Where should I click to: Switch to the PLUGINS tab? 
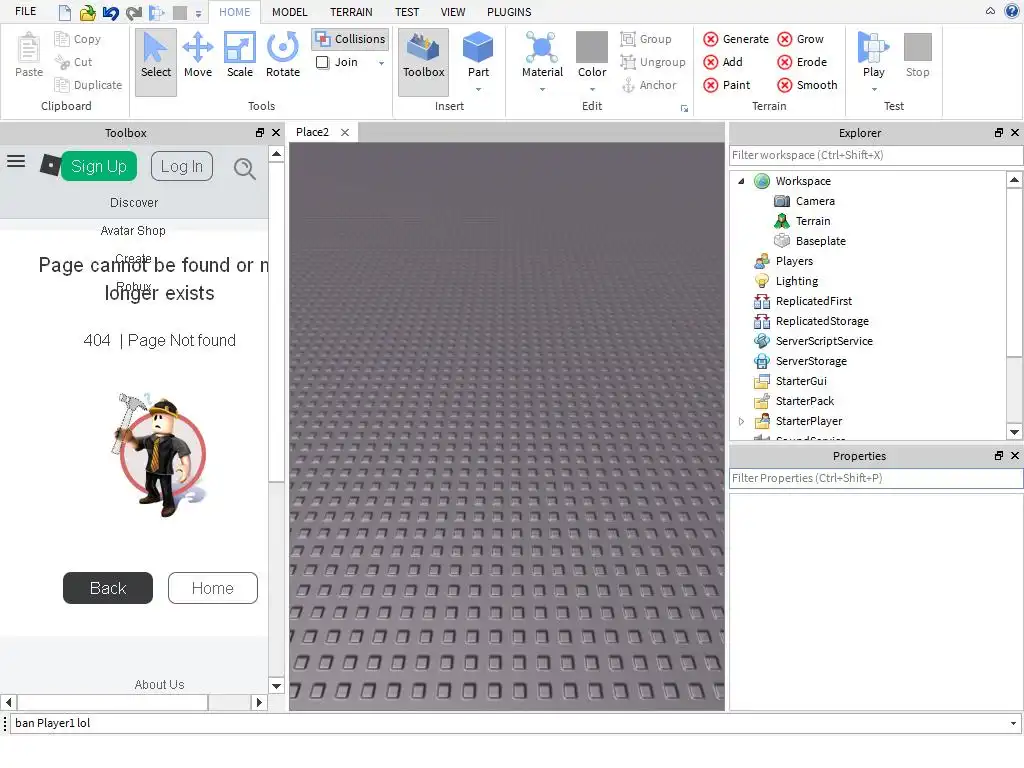[x=509, y=12]
